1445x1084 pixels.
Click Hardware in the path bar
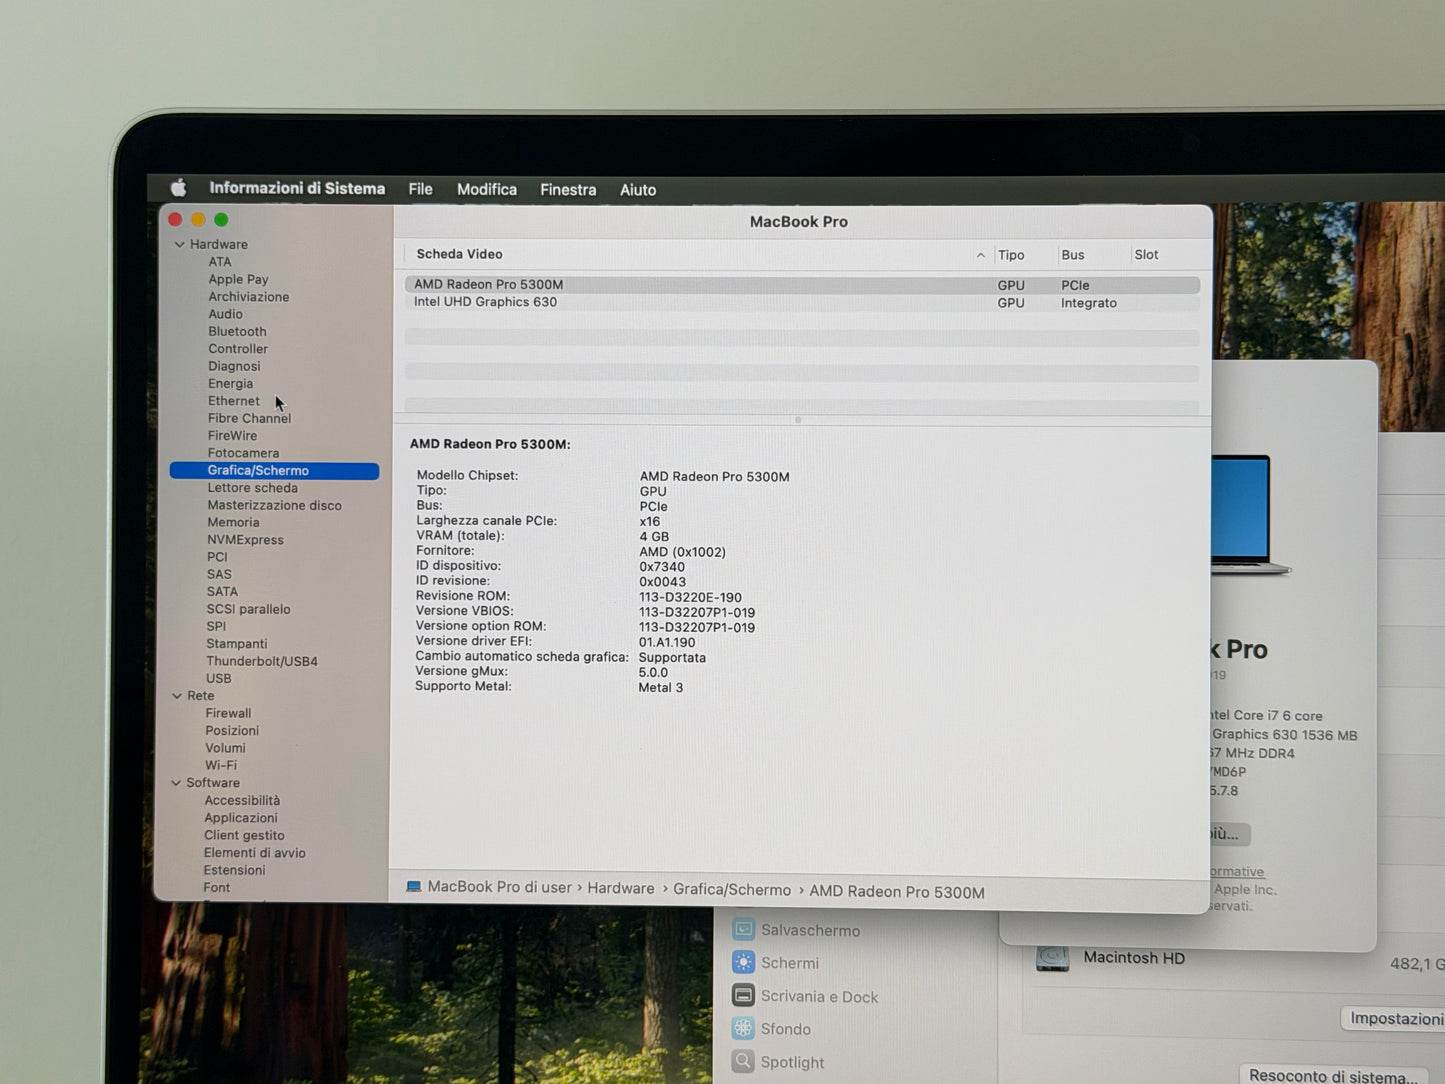coord(621,888)
